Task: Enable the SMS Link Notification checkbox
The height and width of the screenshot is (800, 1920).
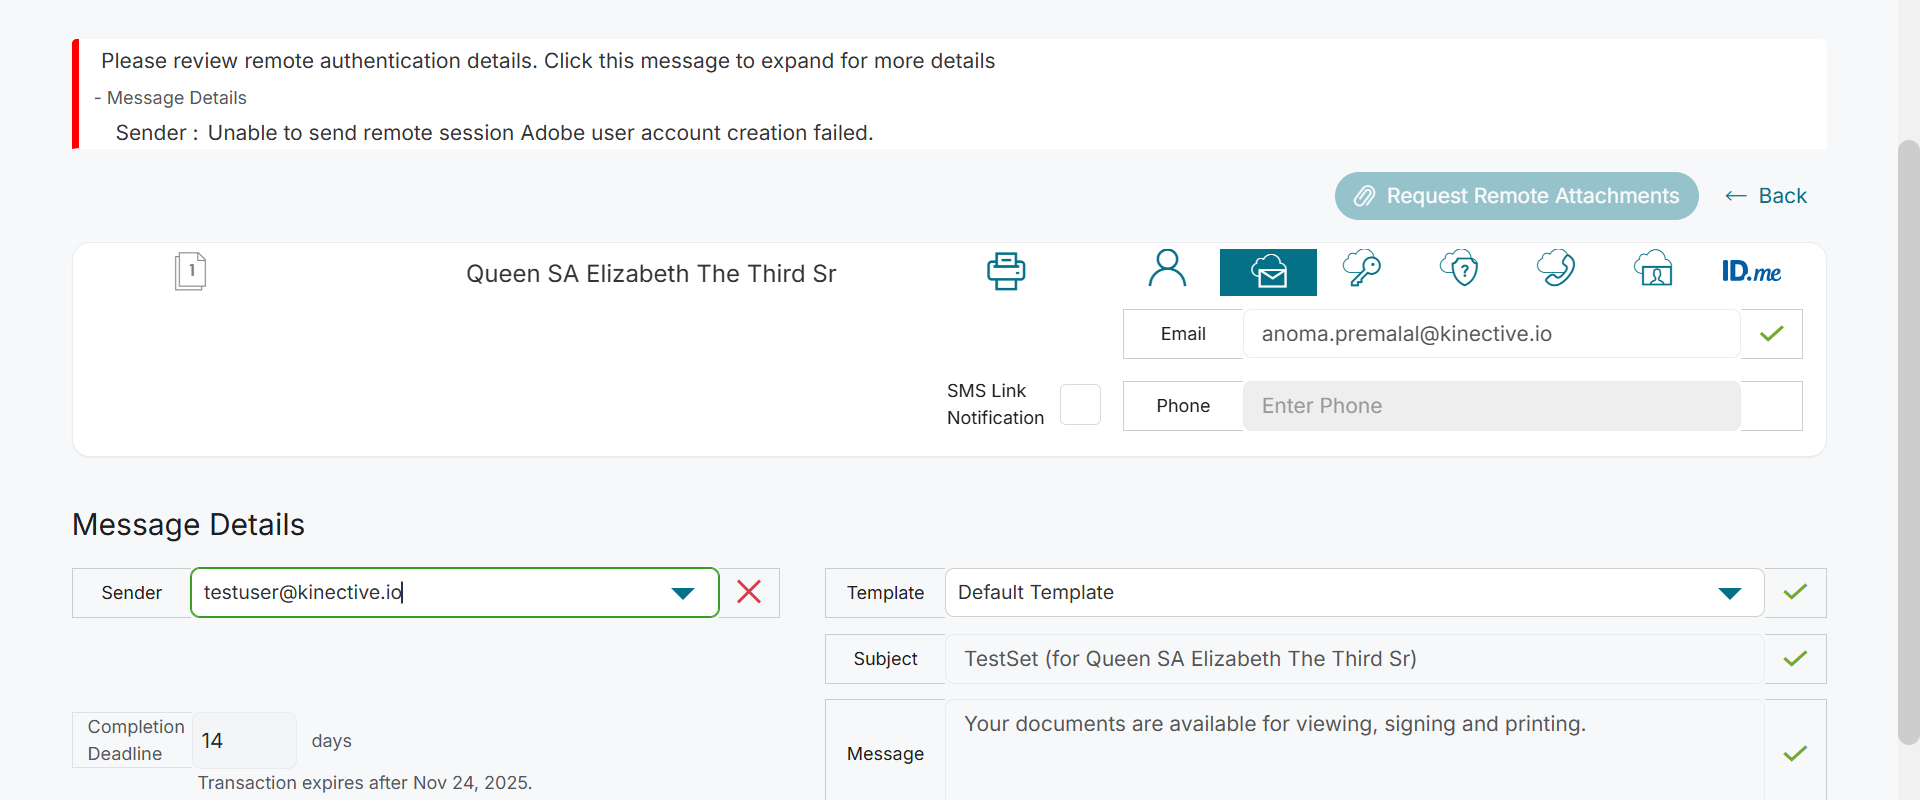Action: (1080, 405)
